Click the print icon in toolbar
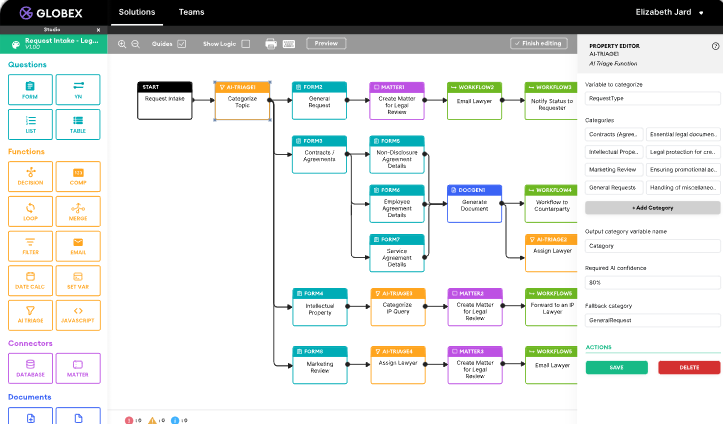The height and width of the screenshot is (424, 723). click(271, 44)
